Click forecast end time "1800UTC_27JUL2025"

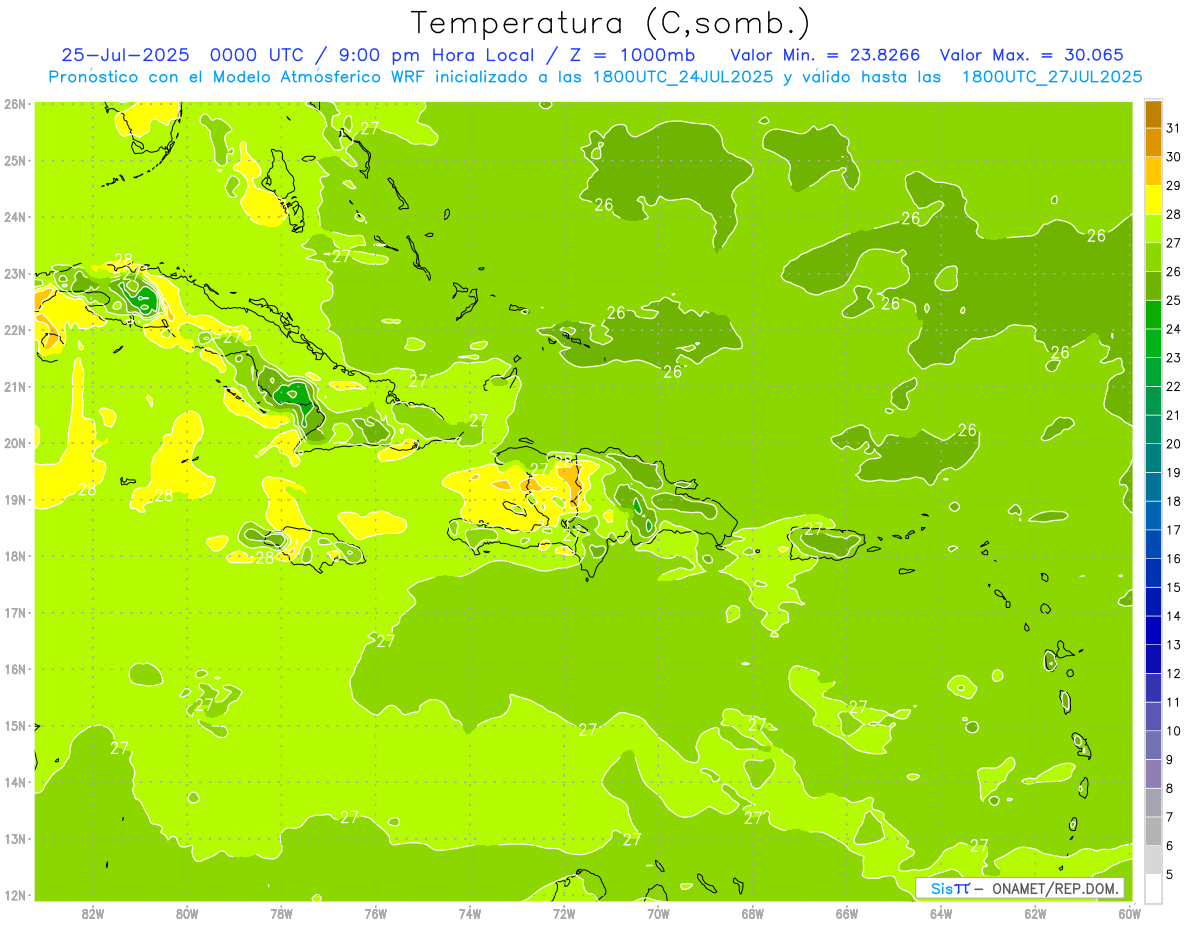click(x=1052, y=76)
